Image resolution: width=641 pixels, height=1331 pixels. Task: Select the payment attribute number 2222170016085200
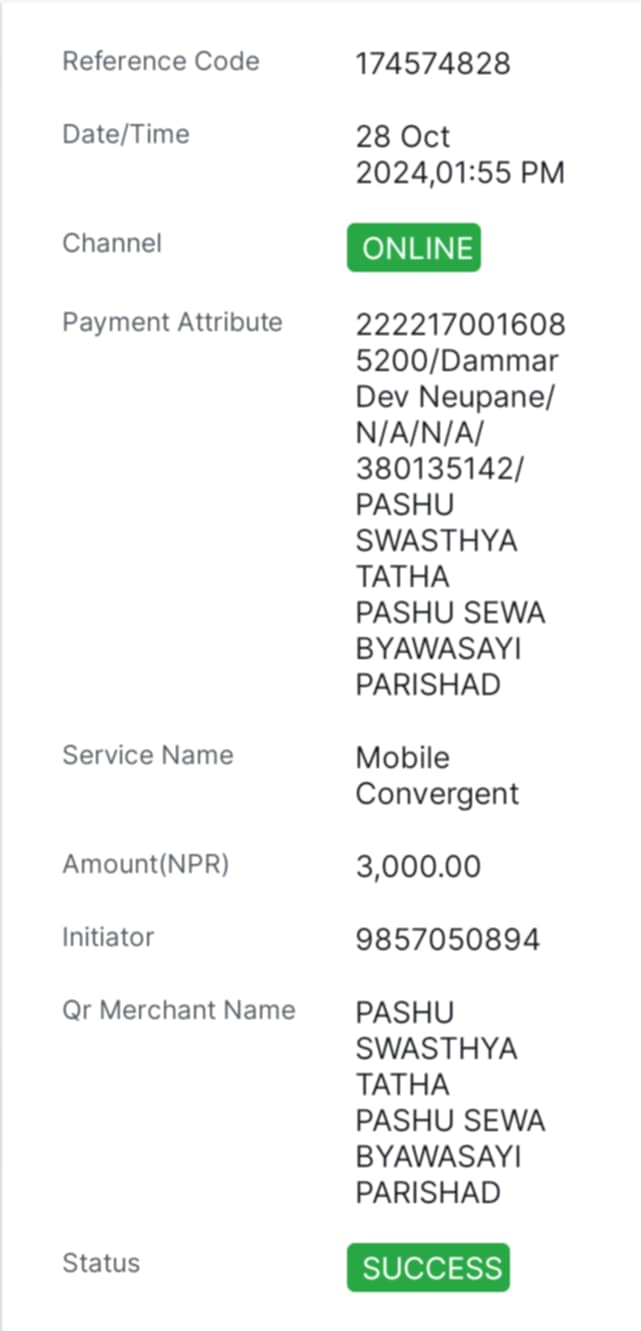tap(460, 343)
